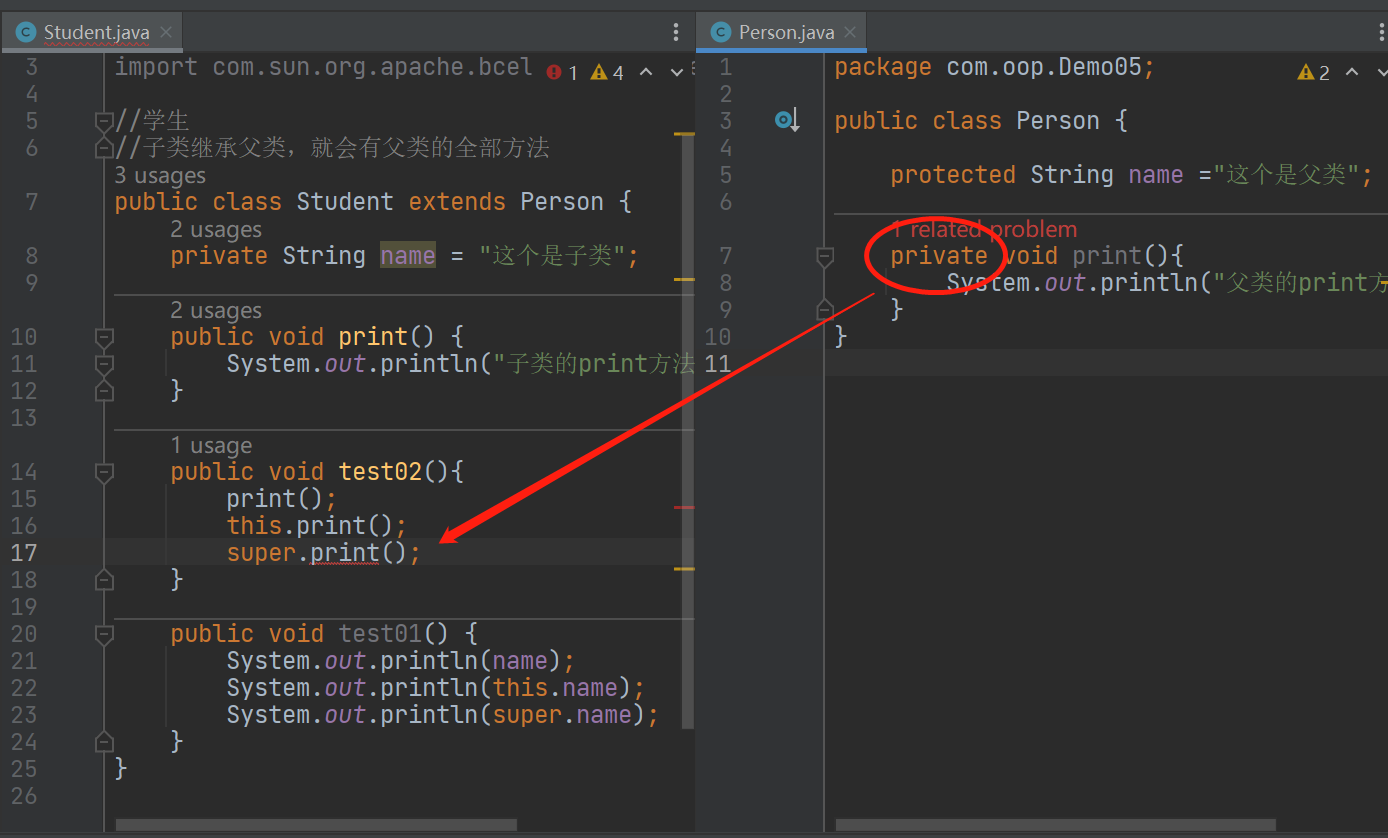
Task: Click the vertical scrollbar in Student.java editor
Action: [688, 430]
